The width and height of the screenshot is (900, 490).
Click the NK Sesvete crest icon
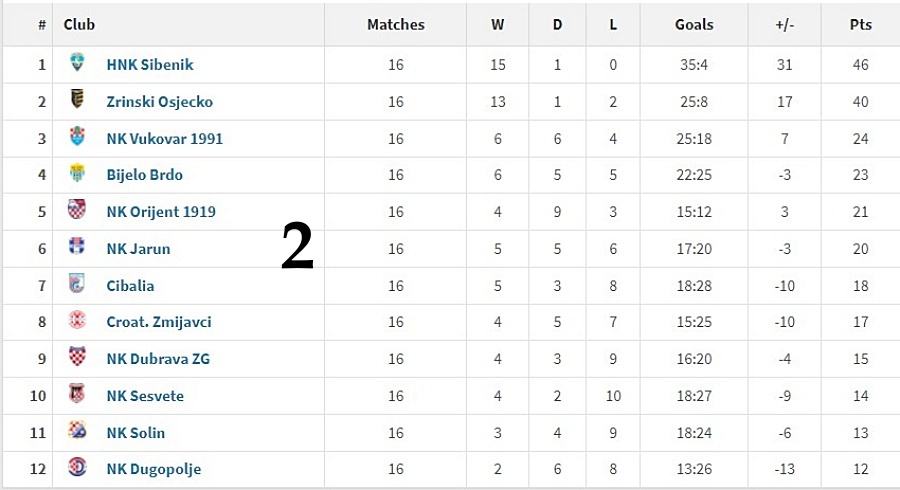77,393
